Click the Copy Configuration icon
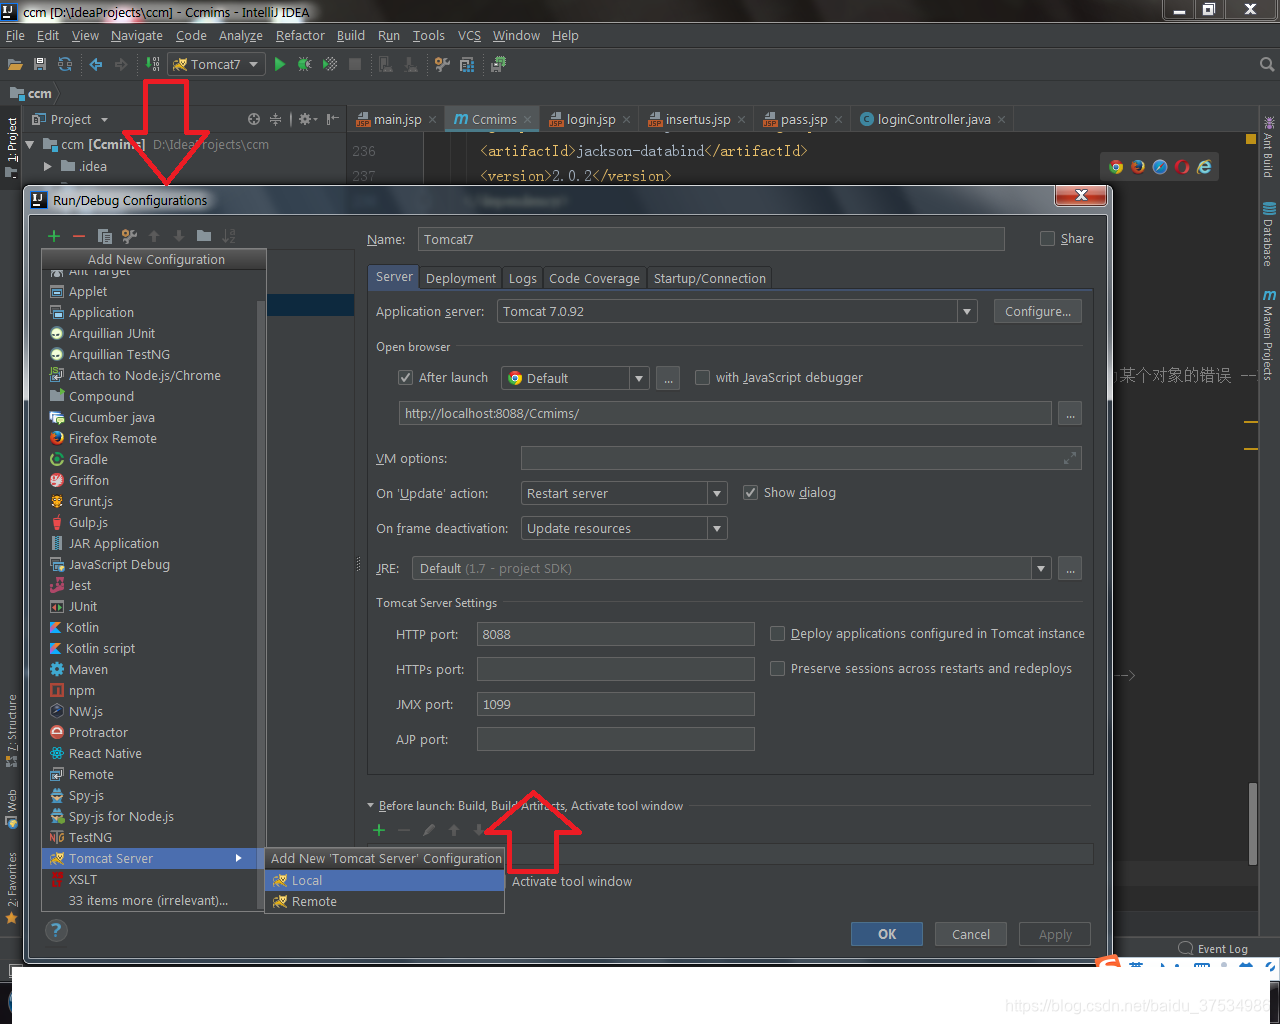Screen dimensions: 1280x1024 point(104,236)
